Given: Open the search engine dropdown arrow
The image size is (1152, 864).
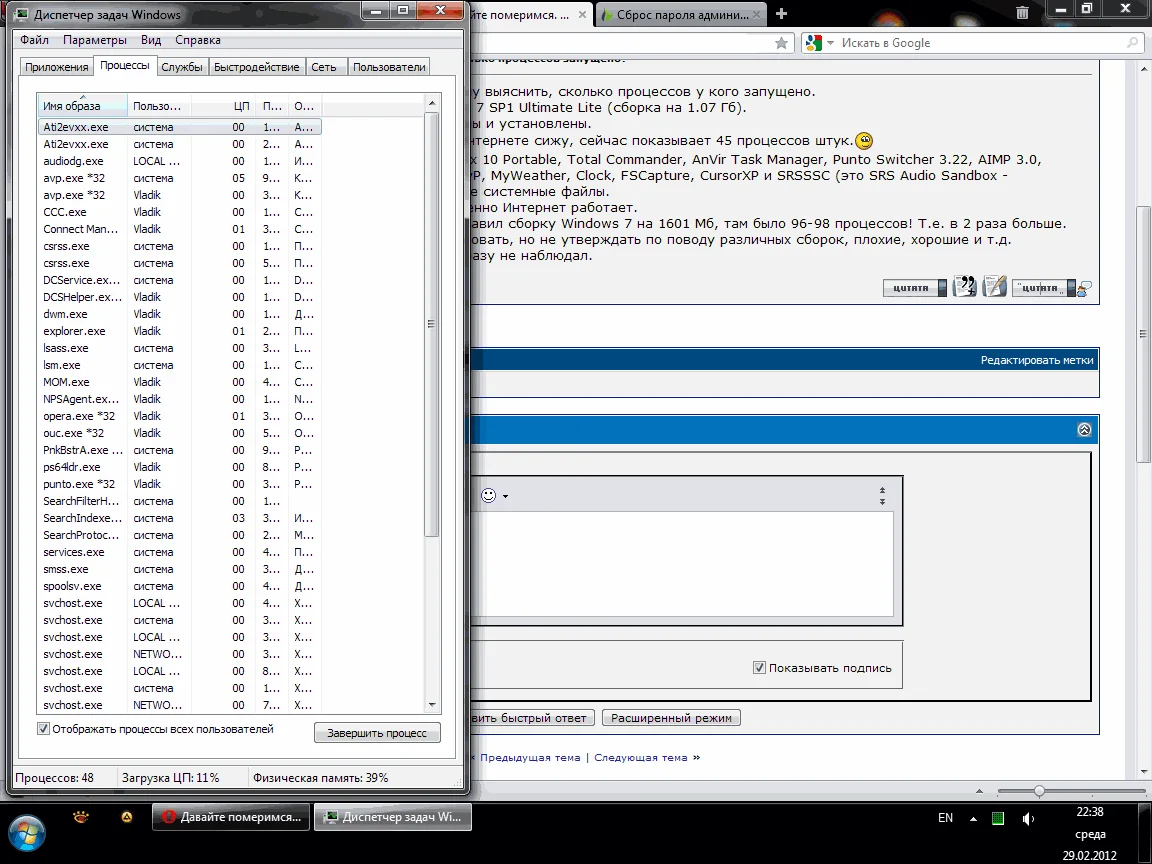Looking at the screenshot, I should (831, 43).
